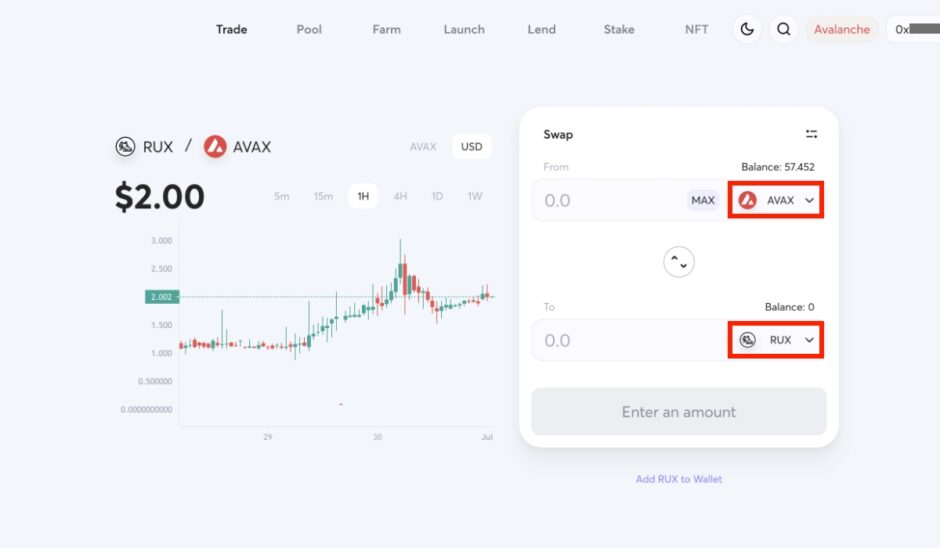Toggle dark mode with the moon icon
This screenshot has width=940, height=548.
[x=747, y=29]
